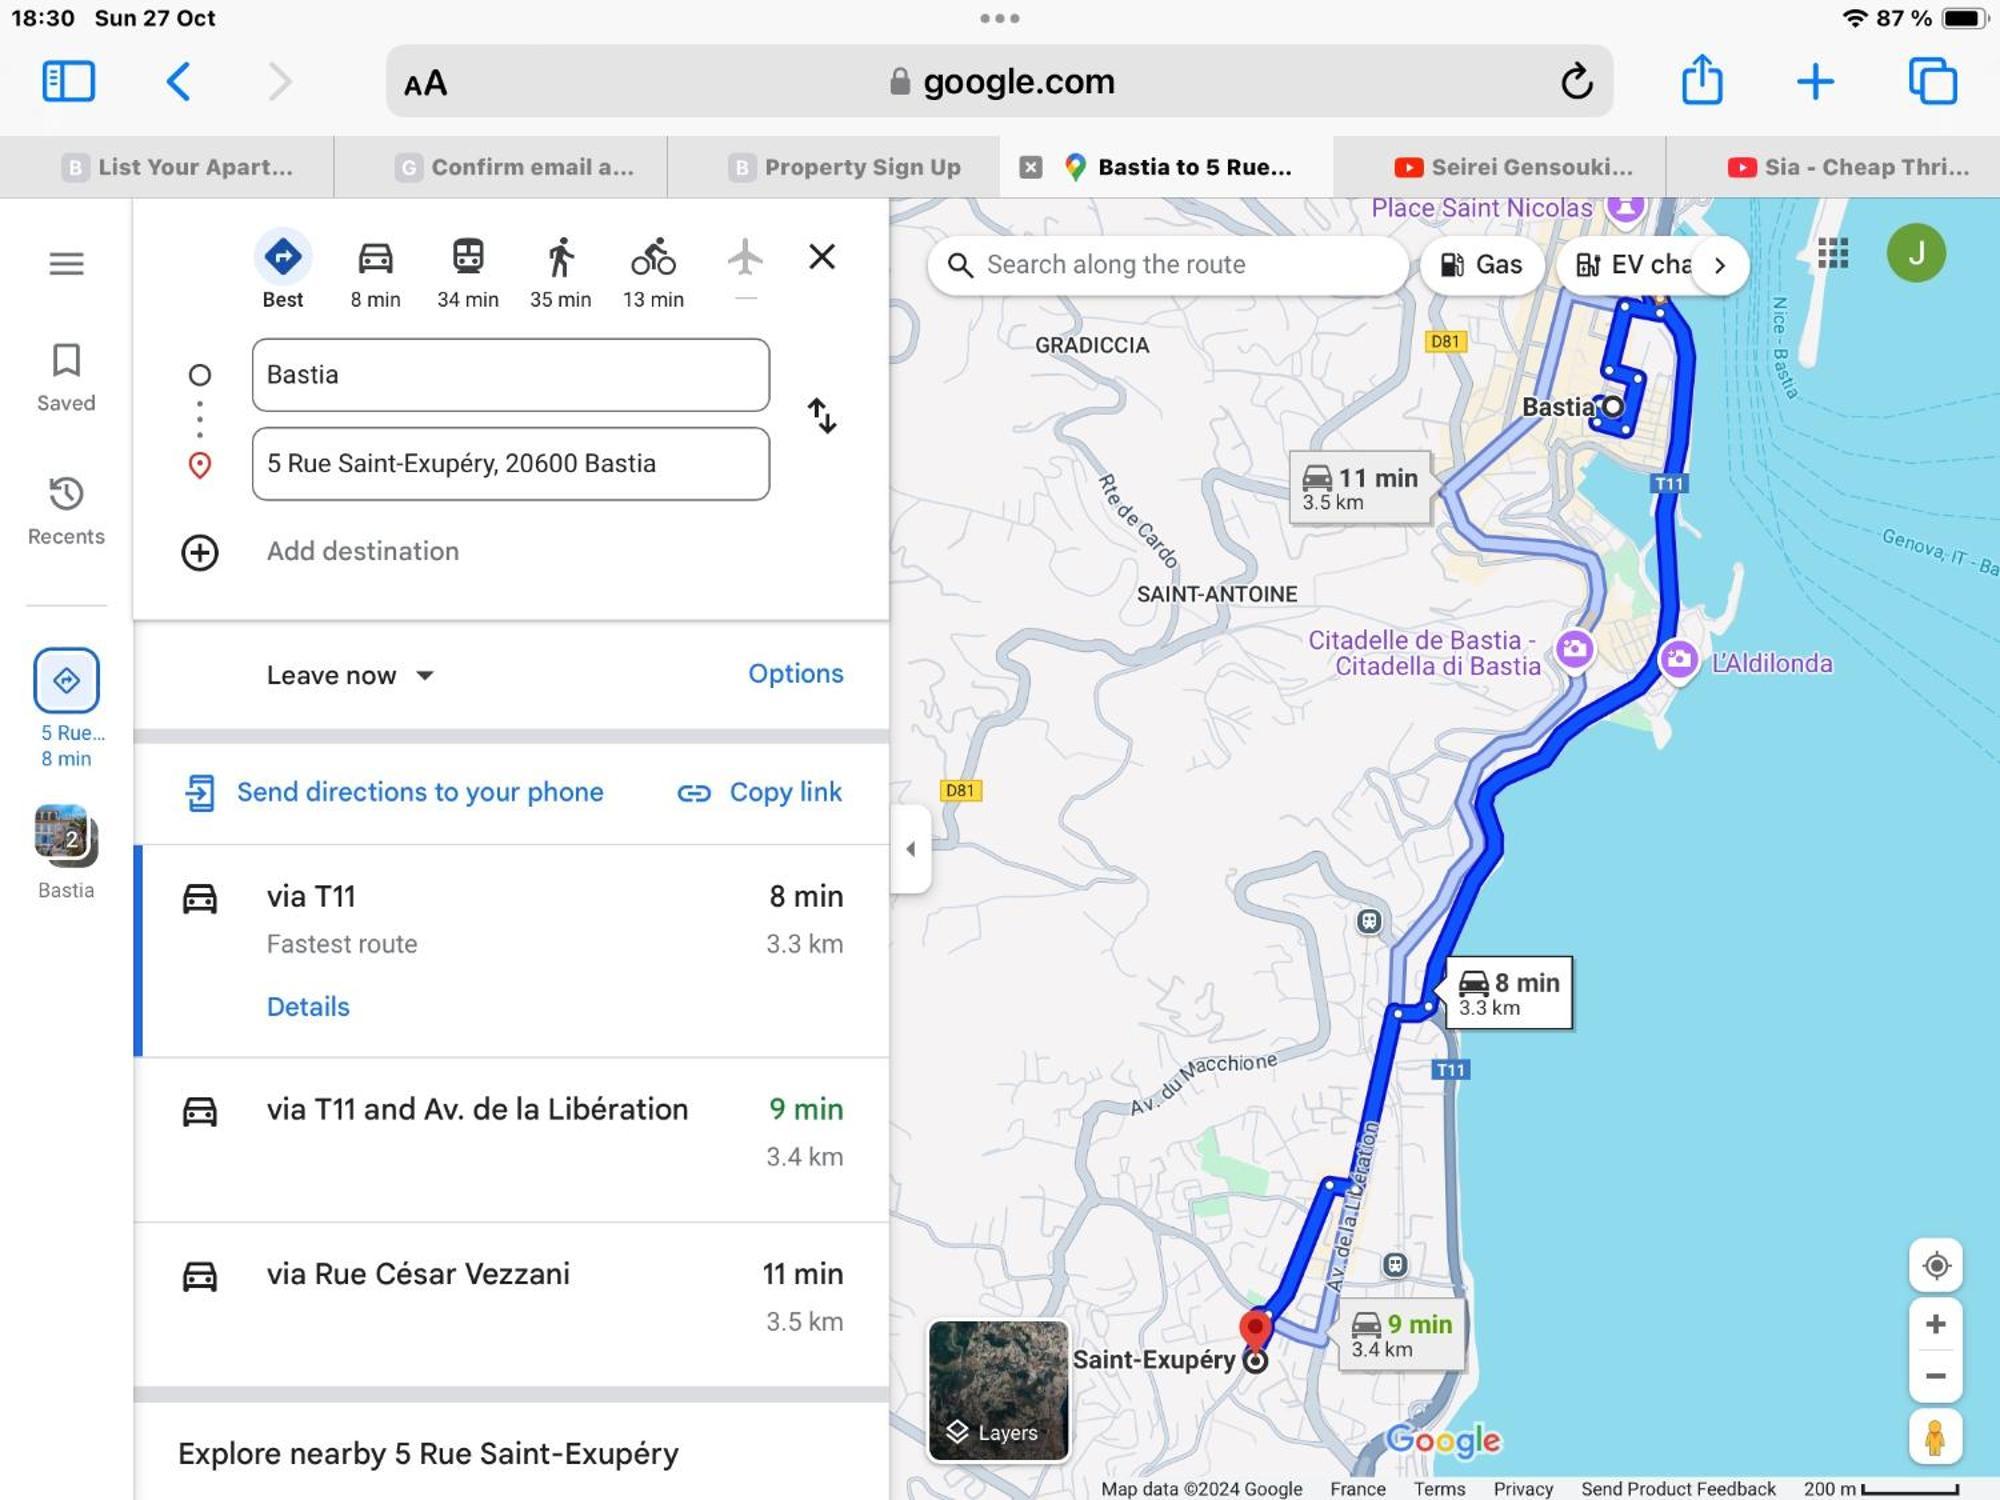Open Saved places
Screen dimensions: 2000x1500
66,377
